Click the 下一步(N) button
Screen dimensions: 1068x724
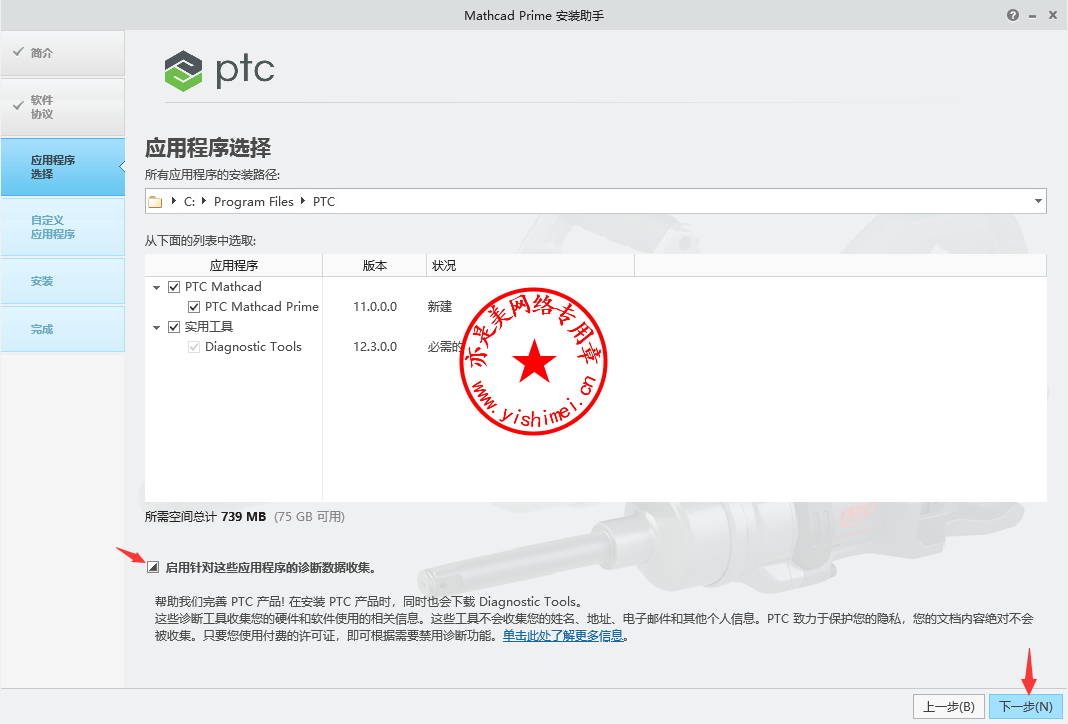tap(1026, 707)
